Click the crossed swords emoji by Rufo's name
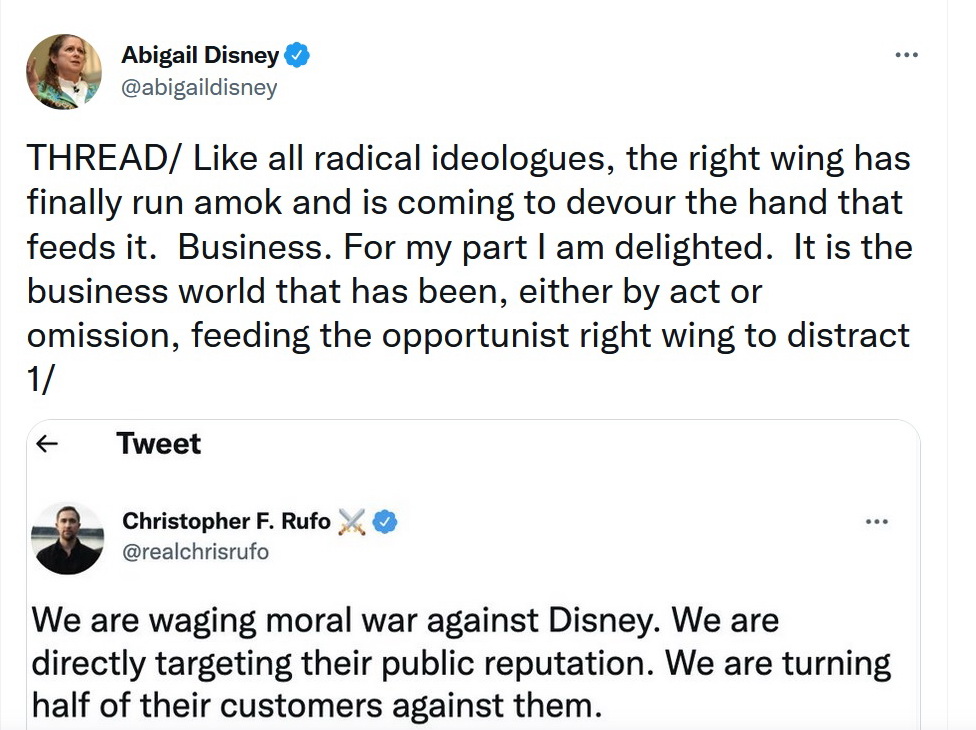This screenshot has height=730, width=976. click(x=352, y=521)
